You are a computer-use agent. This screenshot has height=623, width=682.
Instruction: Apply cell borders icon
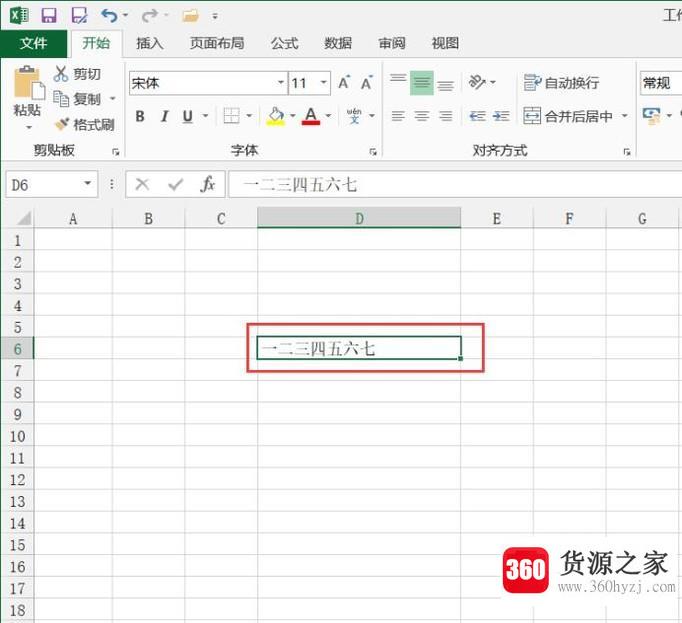tap(231, 116)
